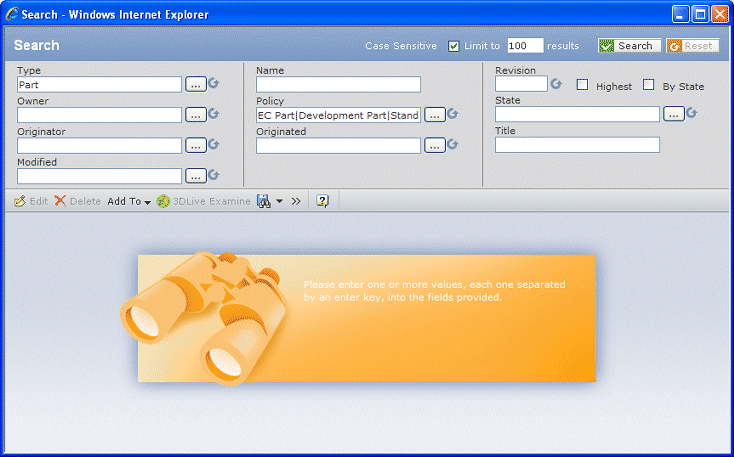Open the help question mark icon
The width and height of the screenshot is (734, 457).
click(x=323, y=201)
